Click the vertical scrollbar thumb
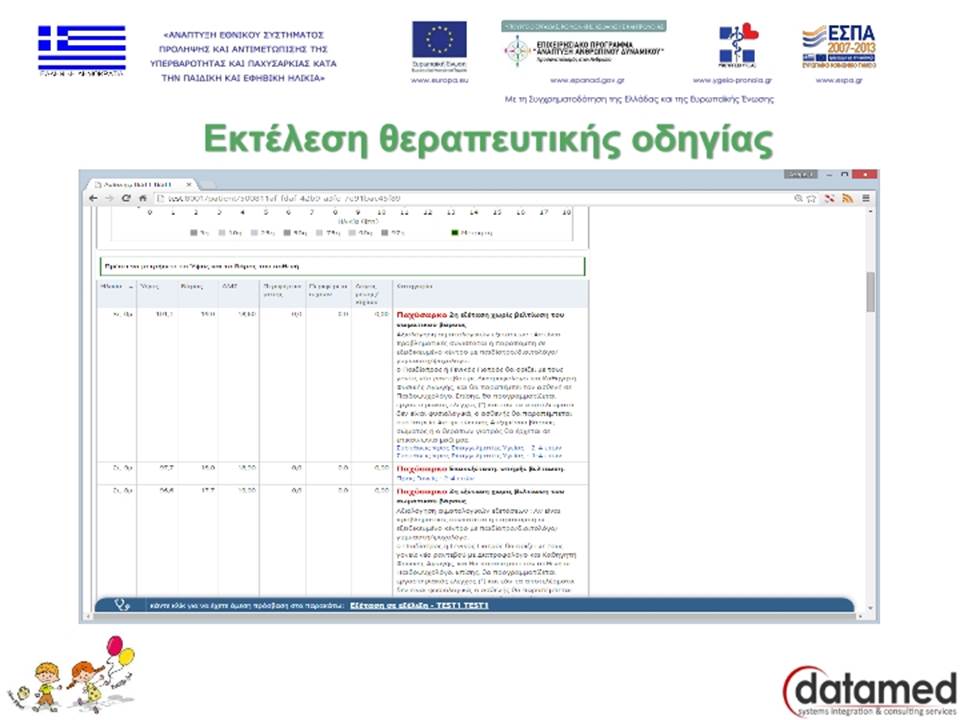The image size is (960, 720). click(x=871, y=292)
